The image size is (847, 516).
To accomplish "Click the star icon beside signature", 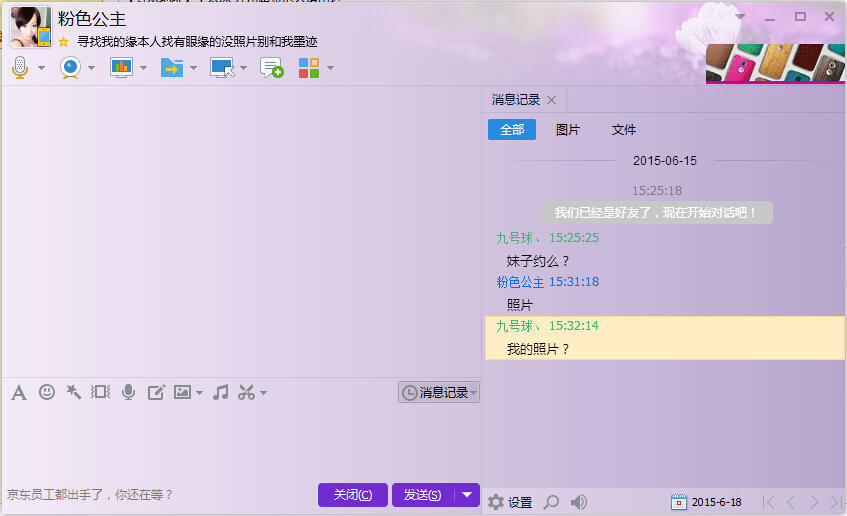I will tap(64, 42).
